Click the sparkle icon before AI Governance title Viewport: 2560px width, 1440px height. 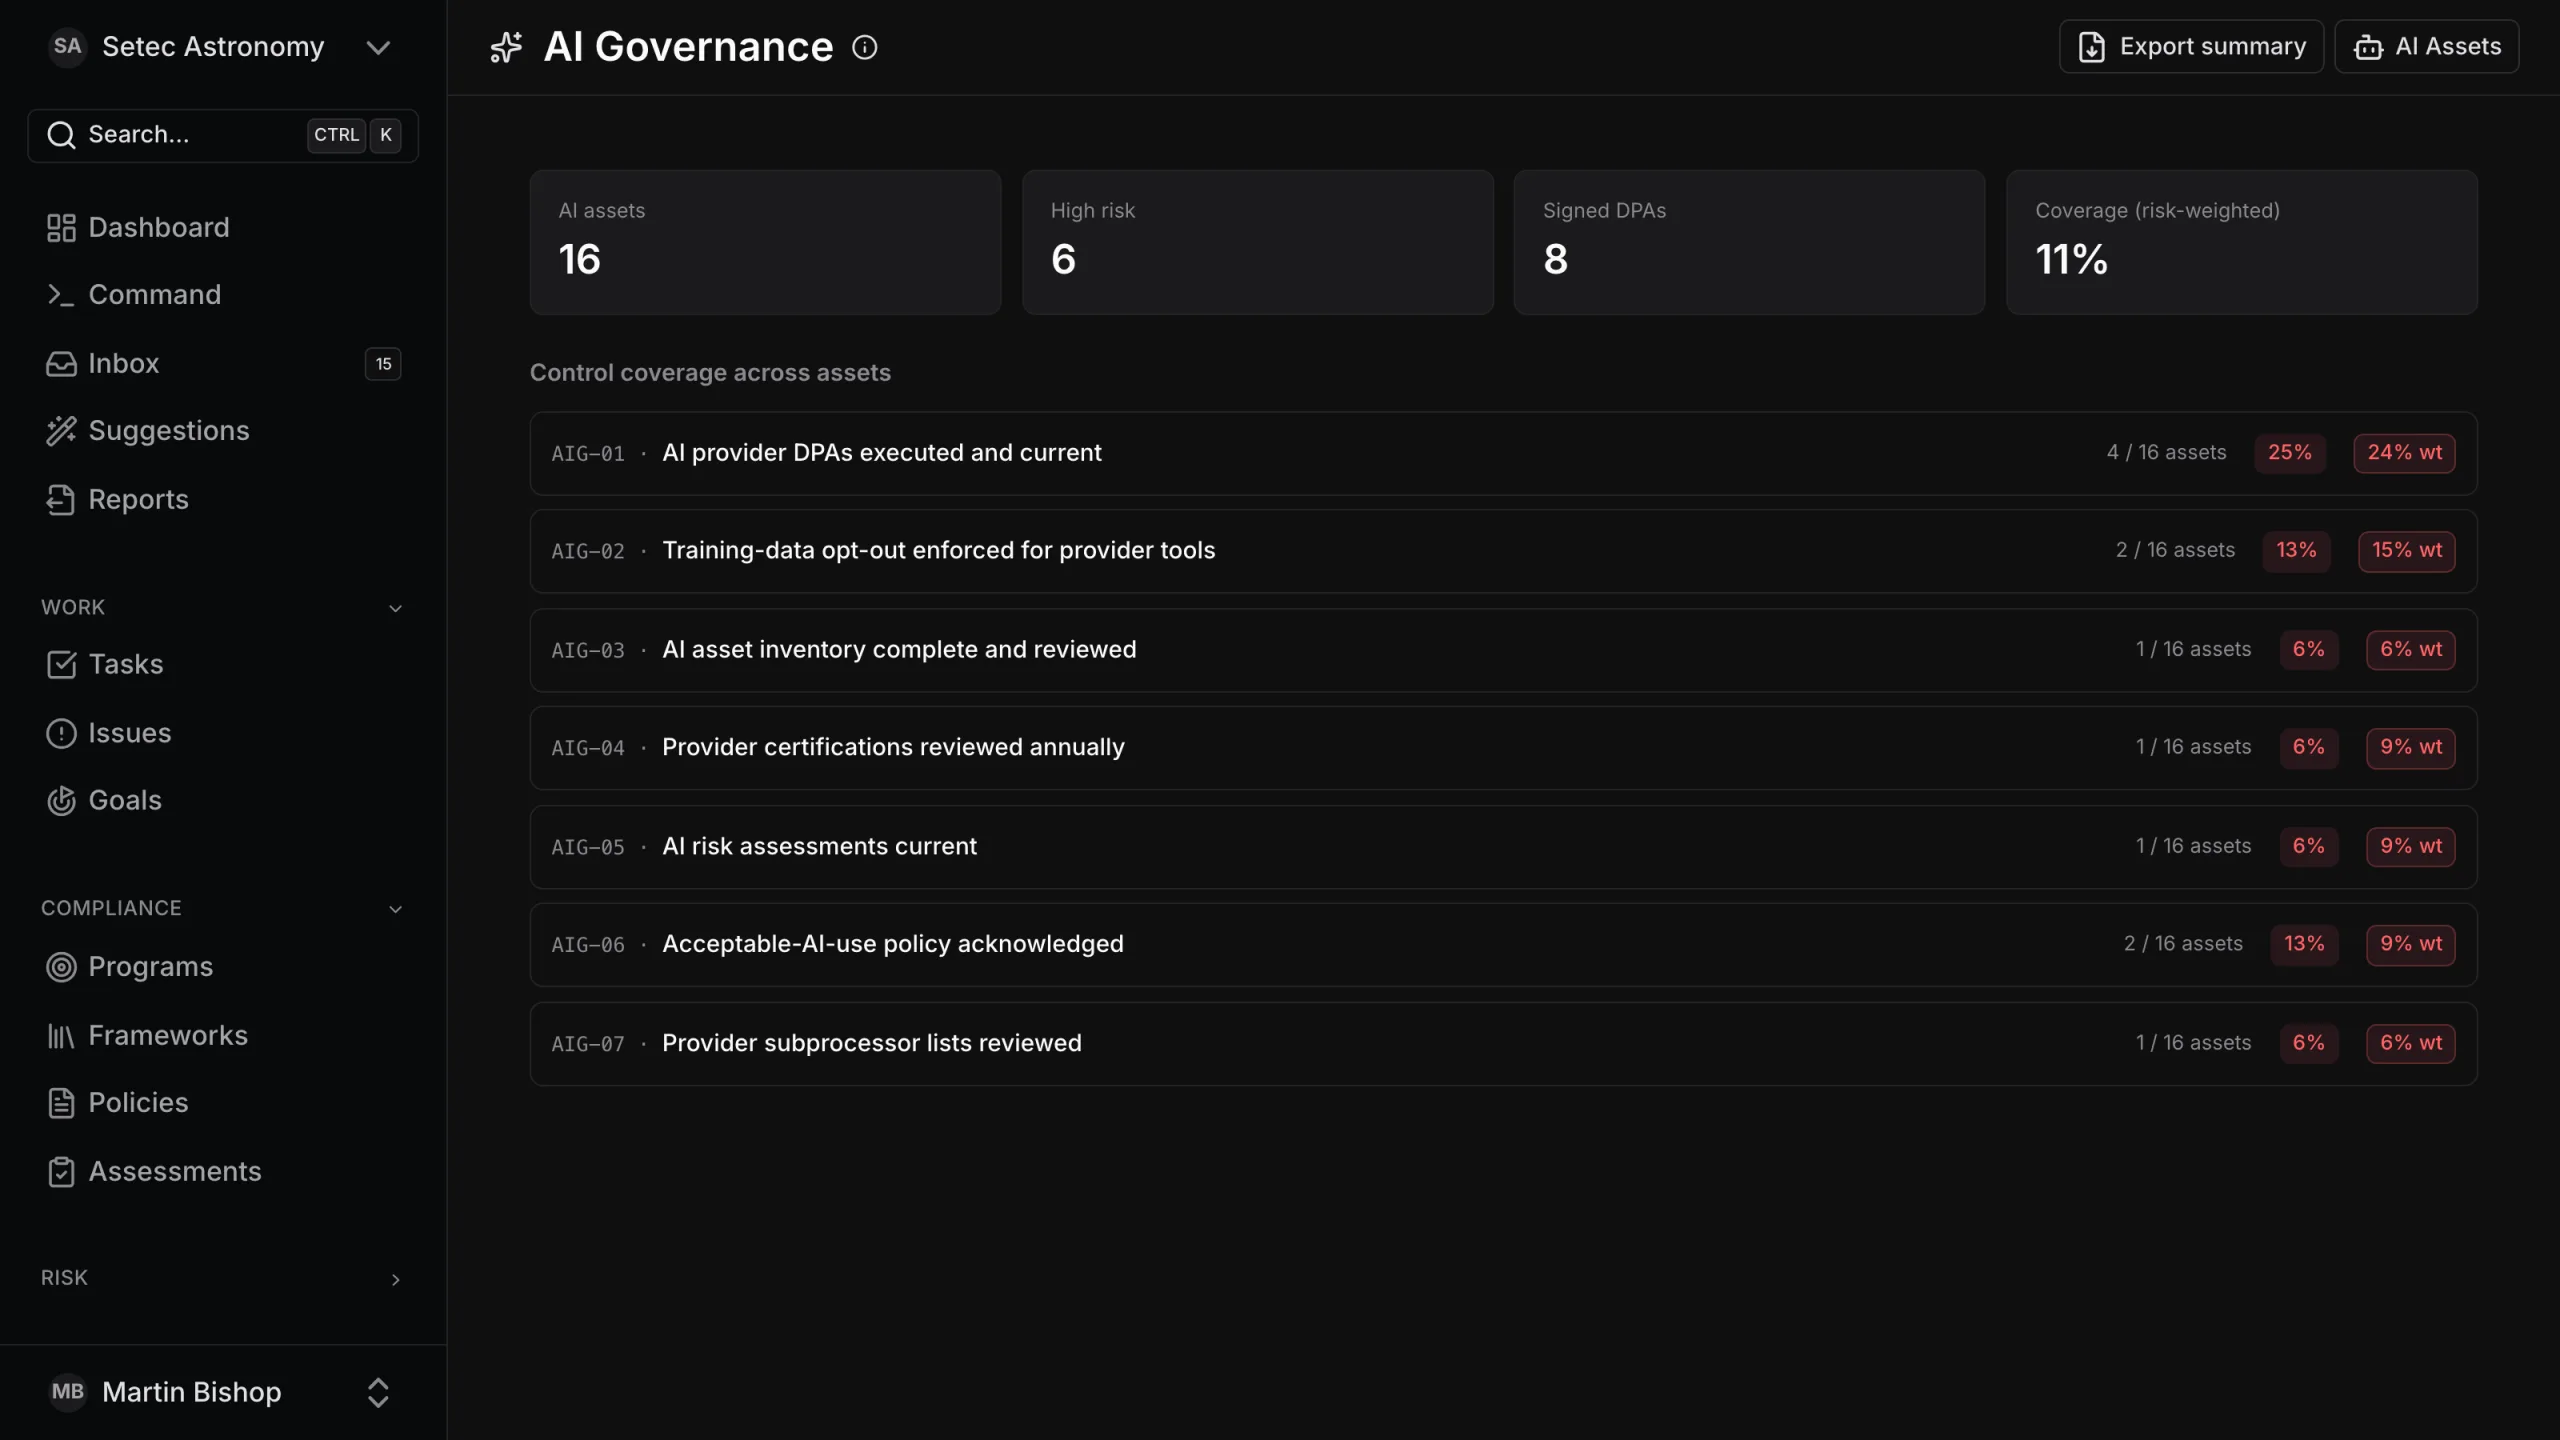pyautogui.click(x=506, y=47)
